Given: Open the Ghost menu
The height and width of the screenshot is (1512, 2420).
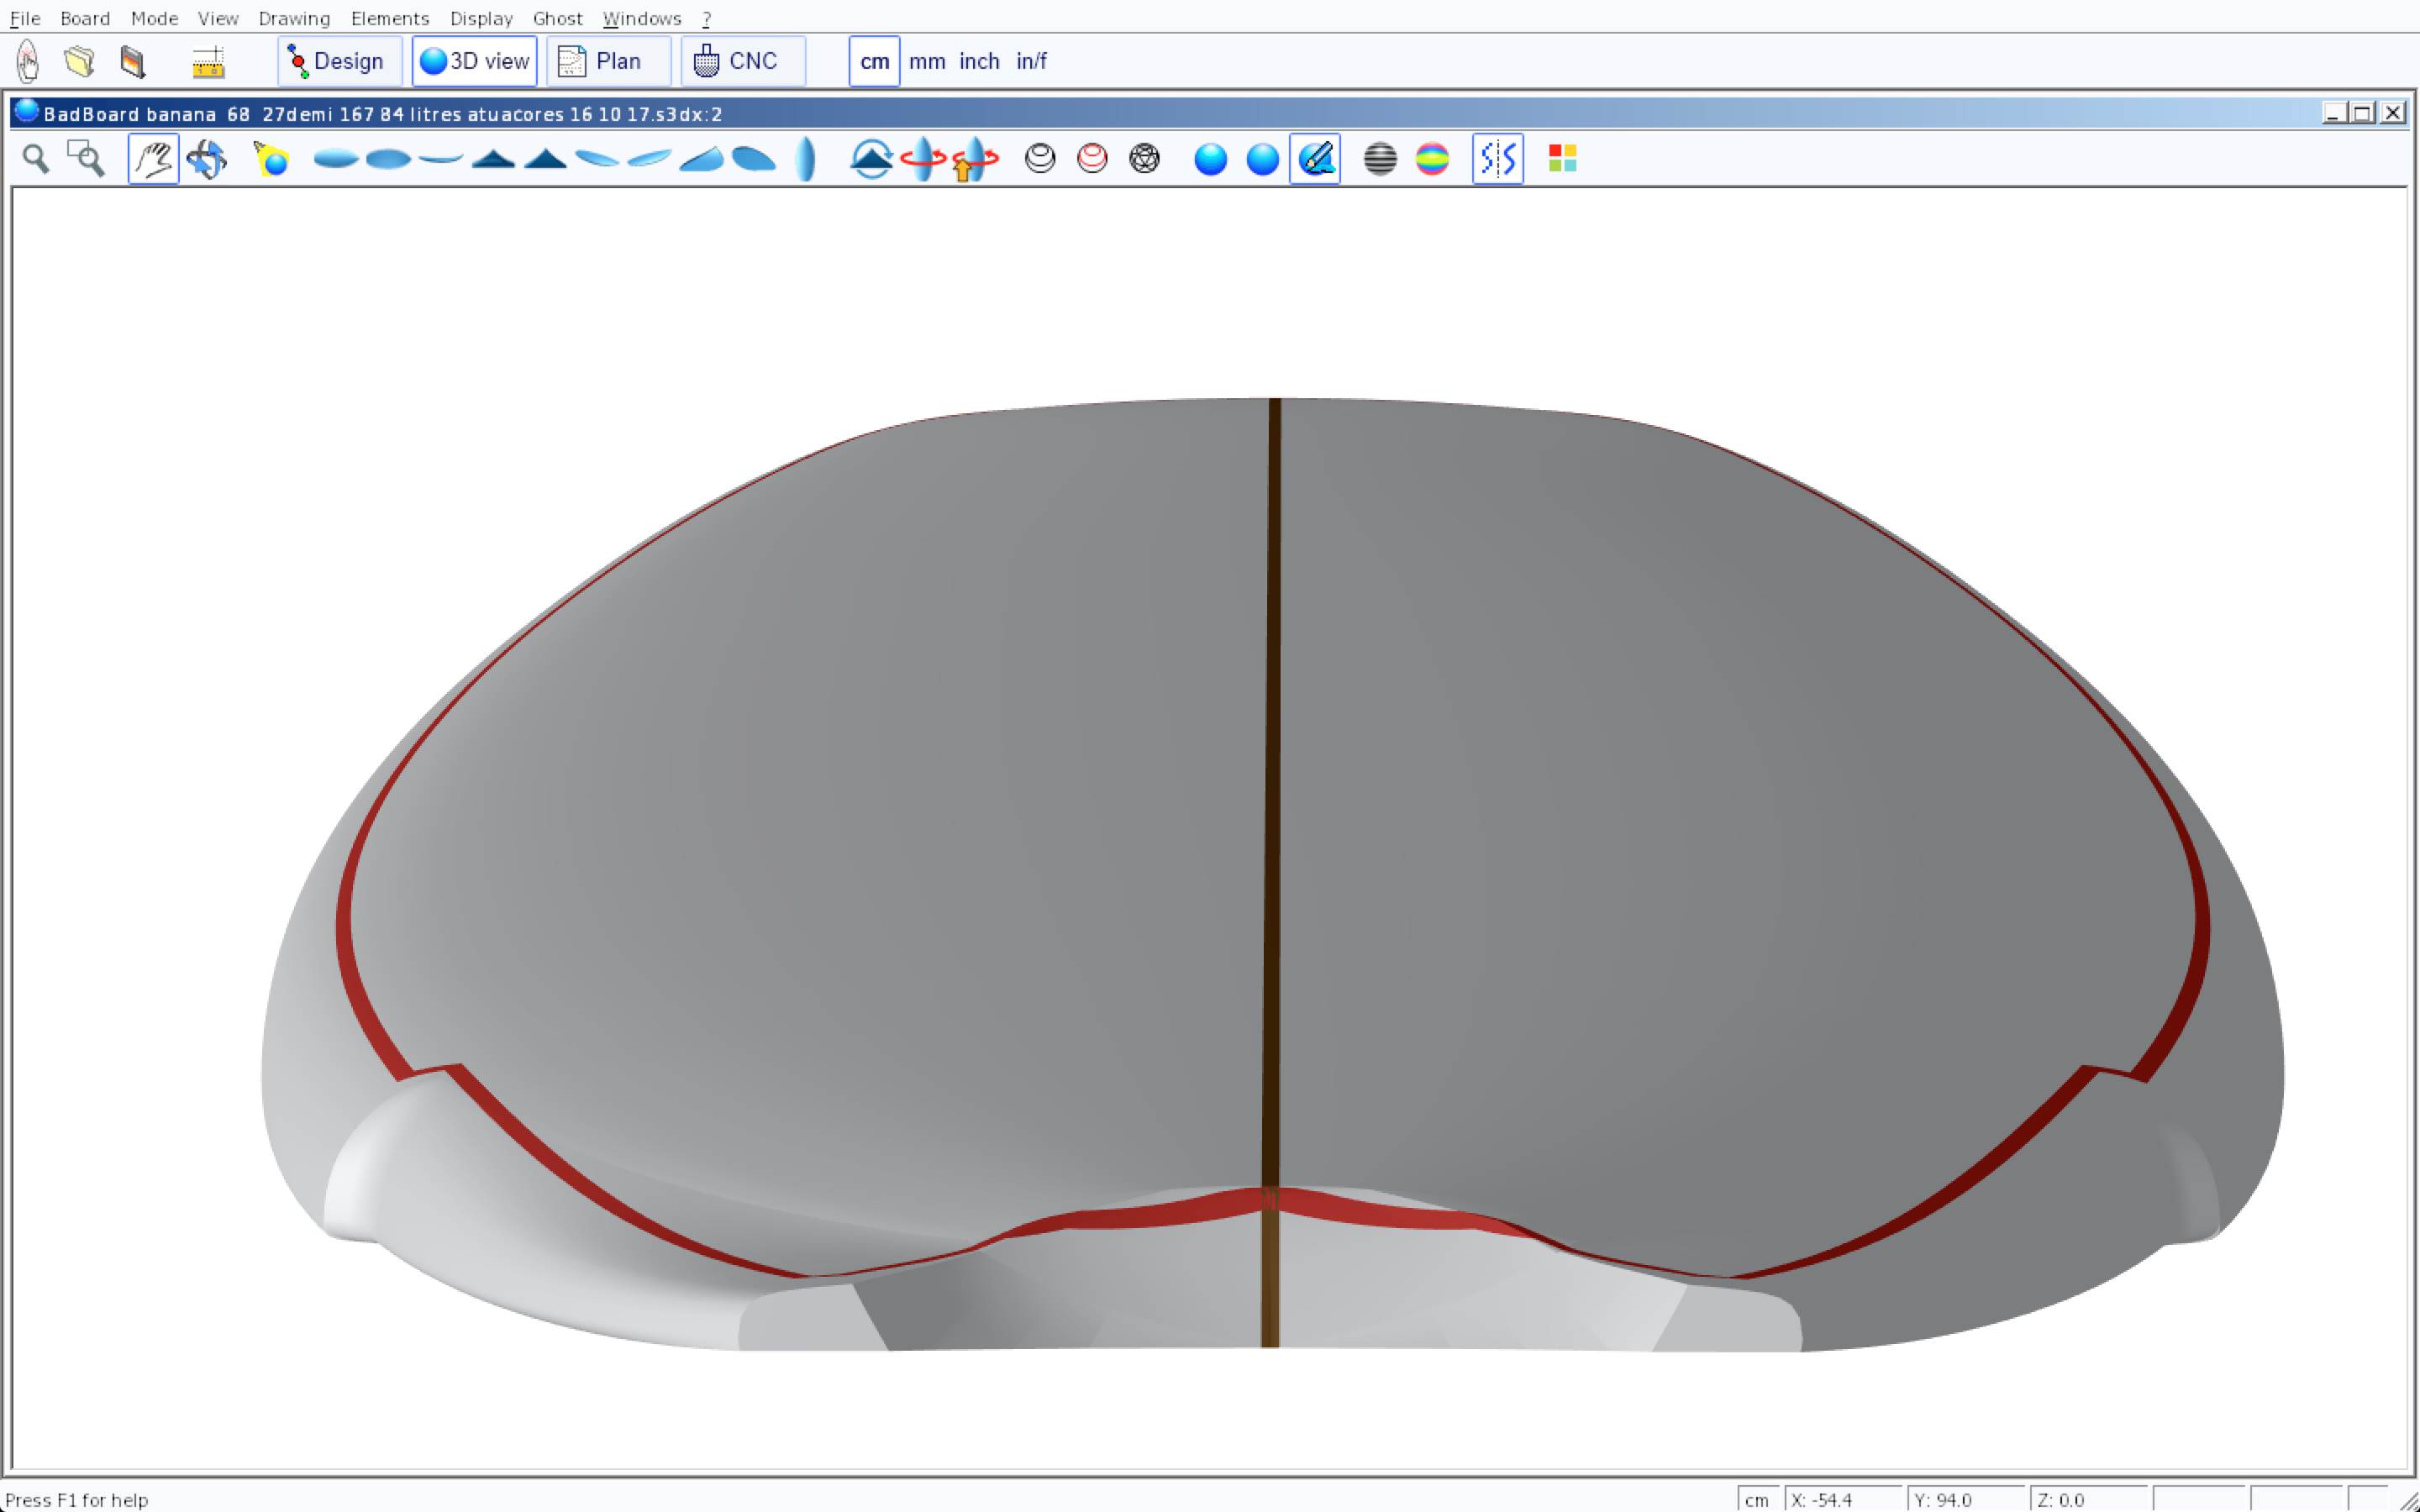Looking at the screenshot, I should pos(557,18).
